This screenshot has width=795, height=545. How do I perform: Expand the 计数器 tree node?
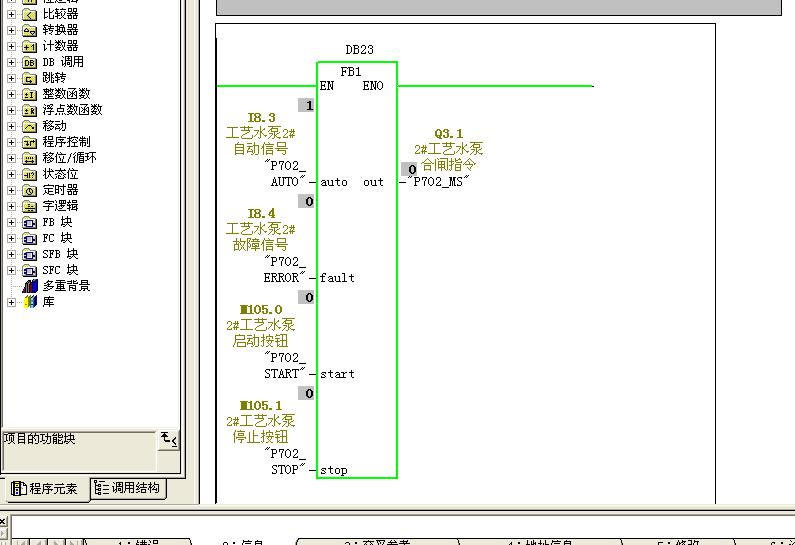coord(11,47)
